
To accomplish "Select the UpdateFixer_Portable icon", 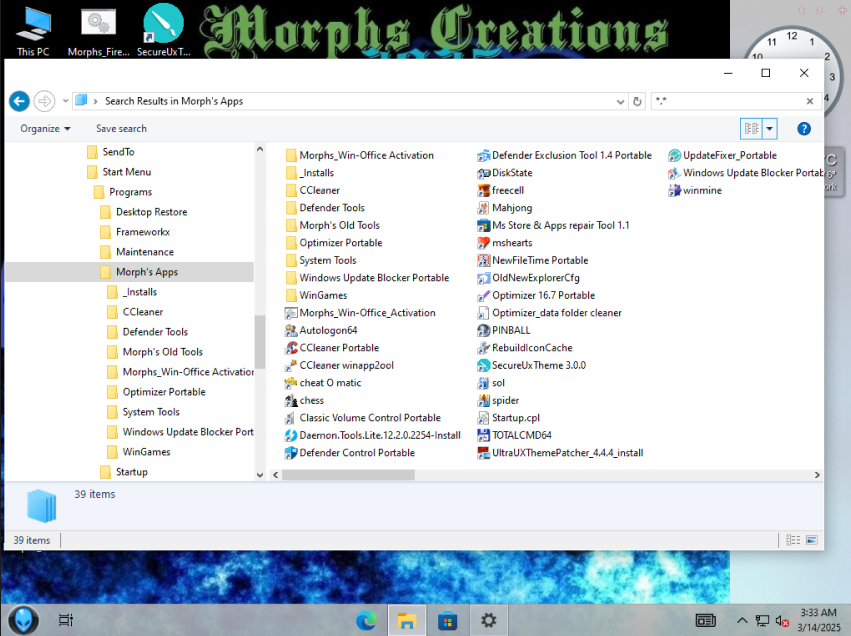I will click(674, 156).
